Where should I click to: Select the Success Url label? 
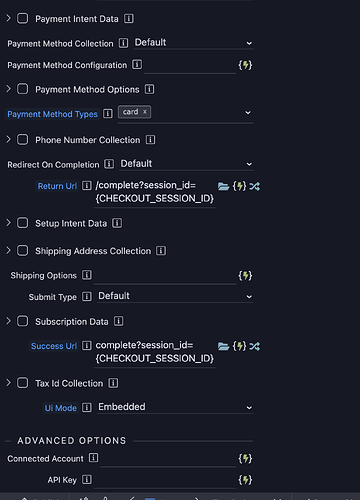pyautogui.click(x=54, y=346)
